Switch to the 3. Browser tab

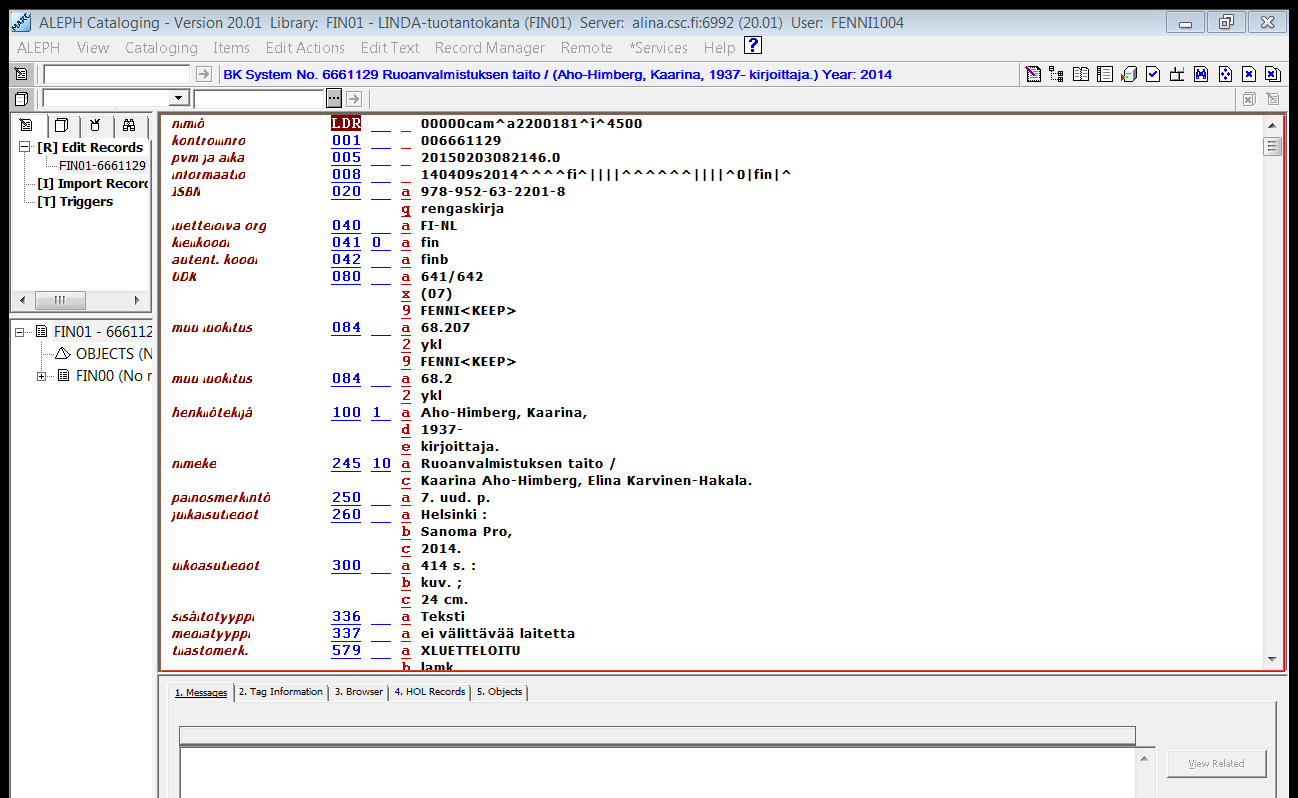tap(359, 691)
